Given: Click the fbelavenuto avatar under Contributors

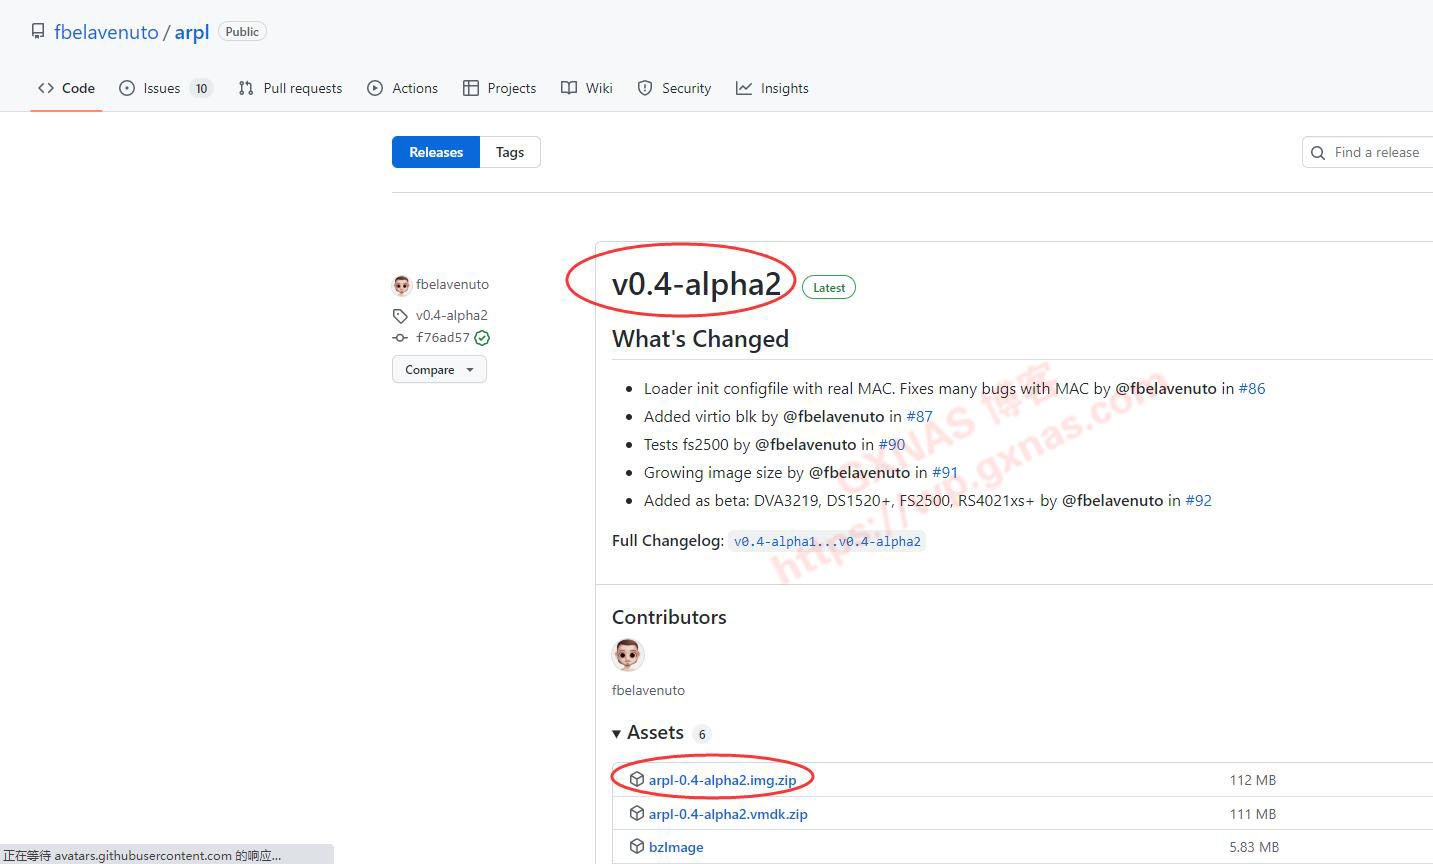Looking at the screenshot, I should click(x=628, y=655).
